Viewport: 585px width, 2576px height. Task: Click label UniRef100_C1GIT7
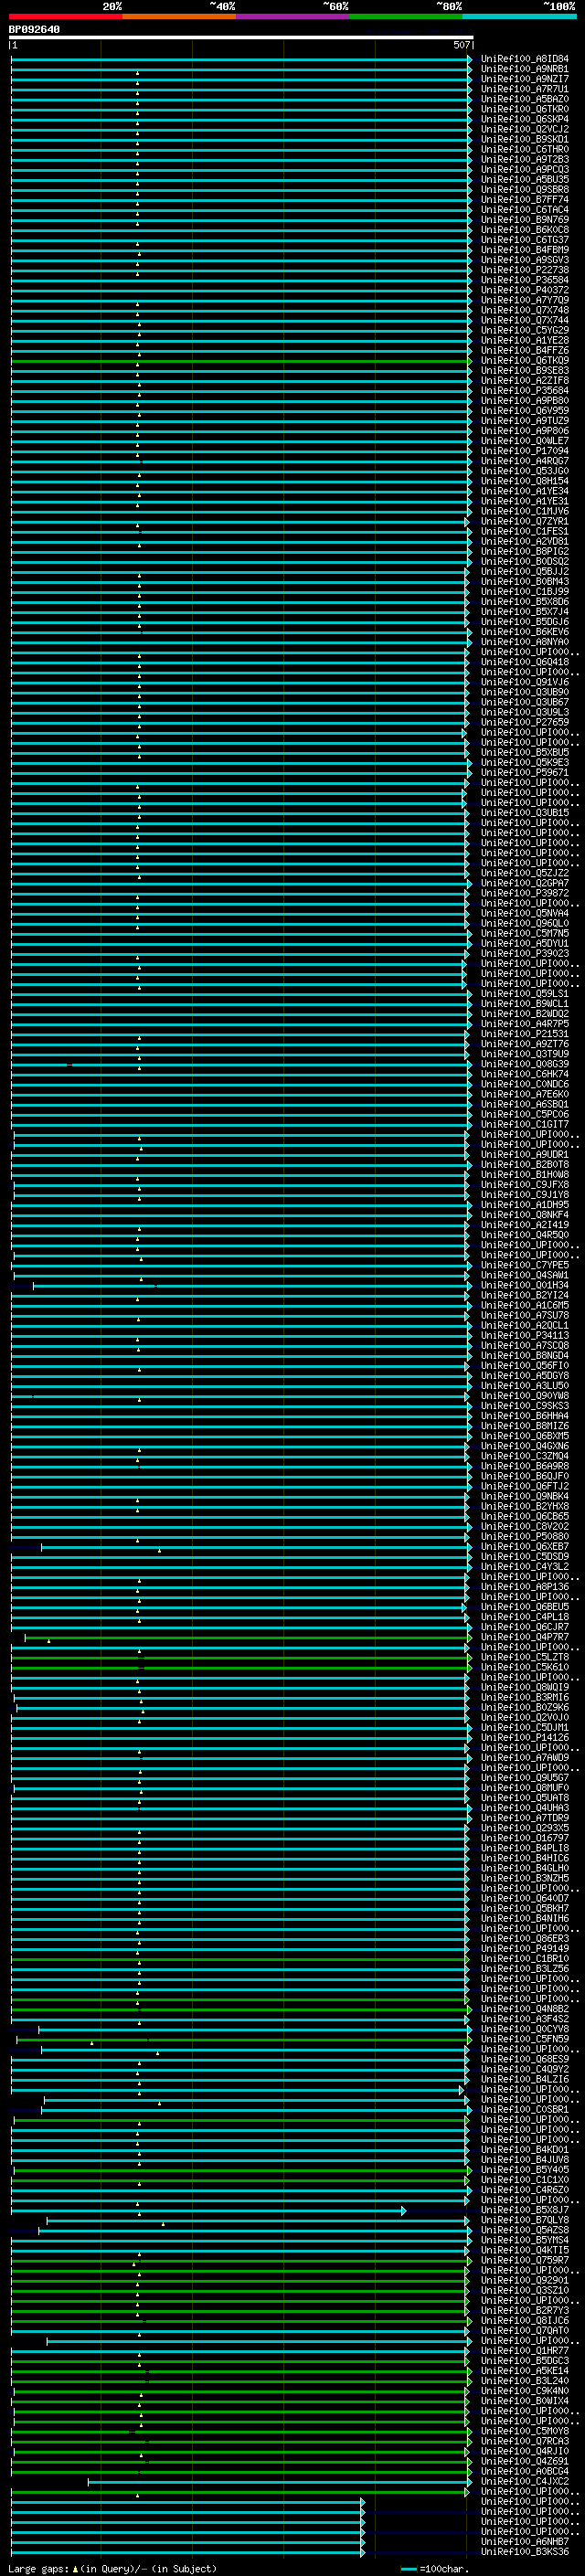point(525,1125)
